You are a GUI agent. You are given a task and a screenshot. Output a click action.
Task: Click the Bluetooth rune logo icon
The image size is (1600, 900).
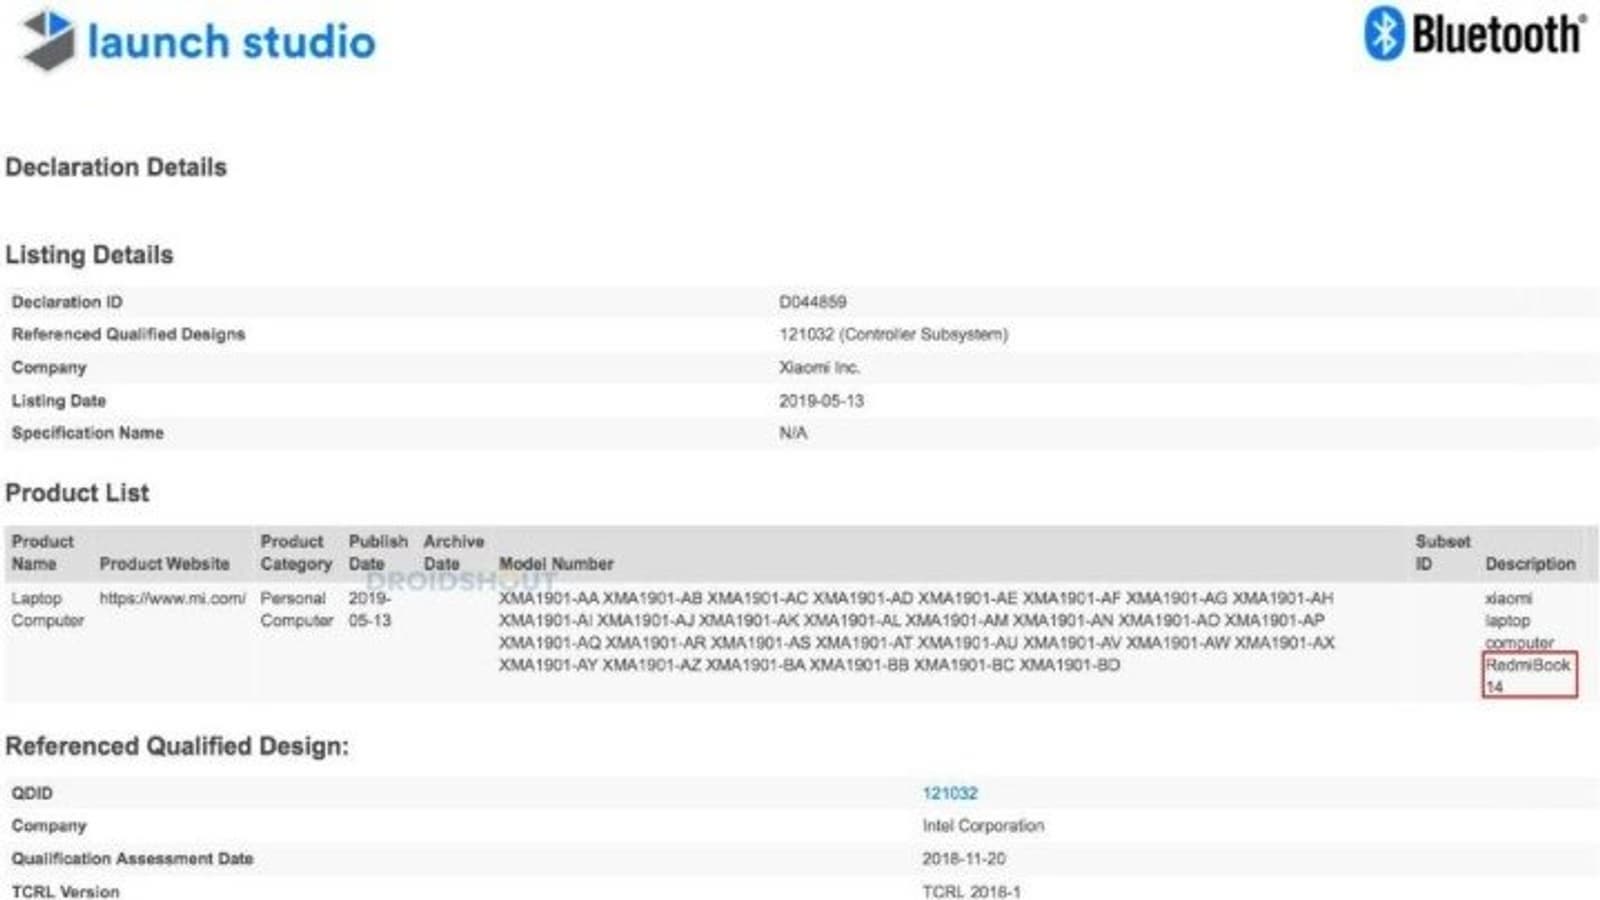[1384, 33]
